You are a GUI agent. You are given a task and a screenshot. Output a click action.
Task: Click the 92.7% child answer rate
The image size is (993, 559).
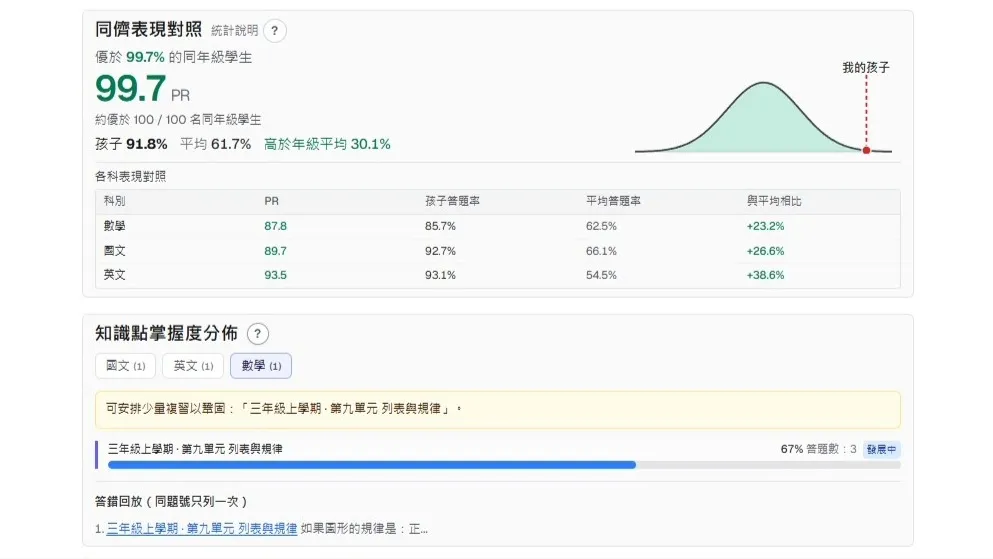point(440,251)
